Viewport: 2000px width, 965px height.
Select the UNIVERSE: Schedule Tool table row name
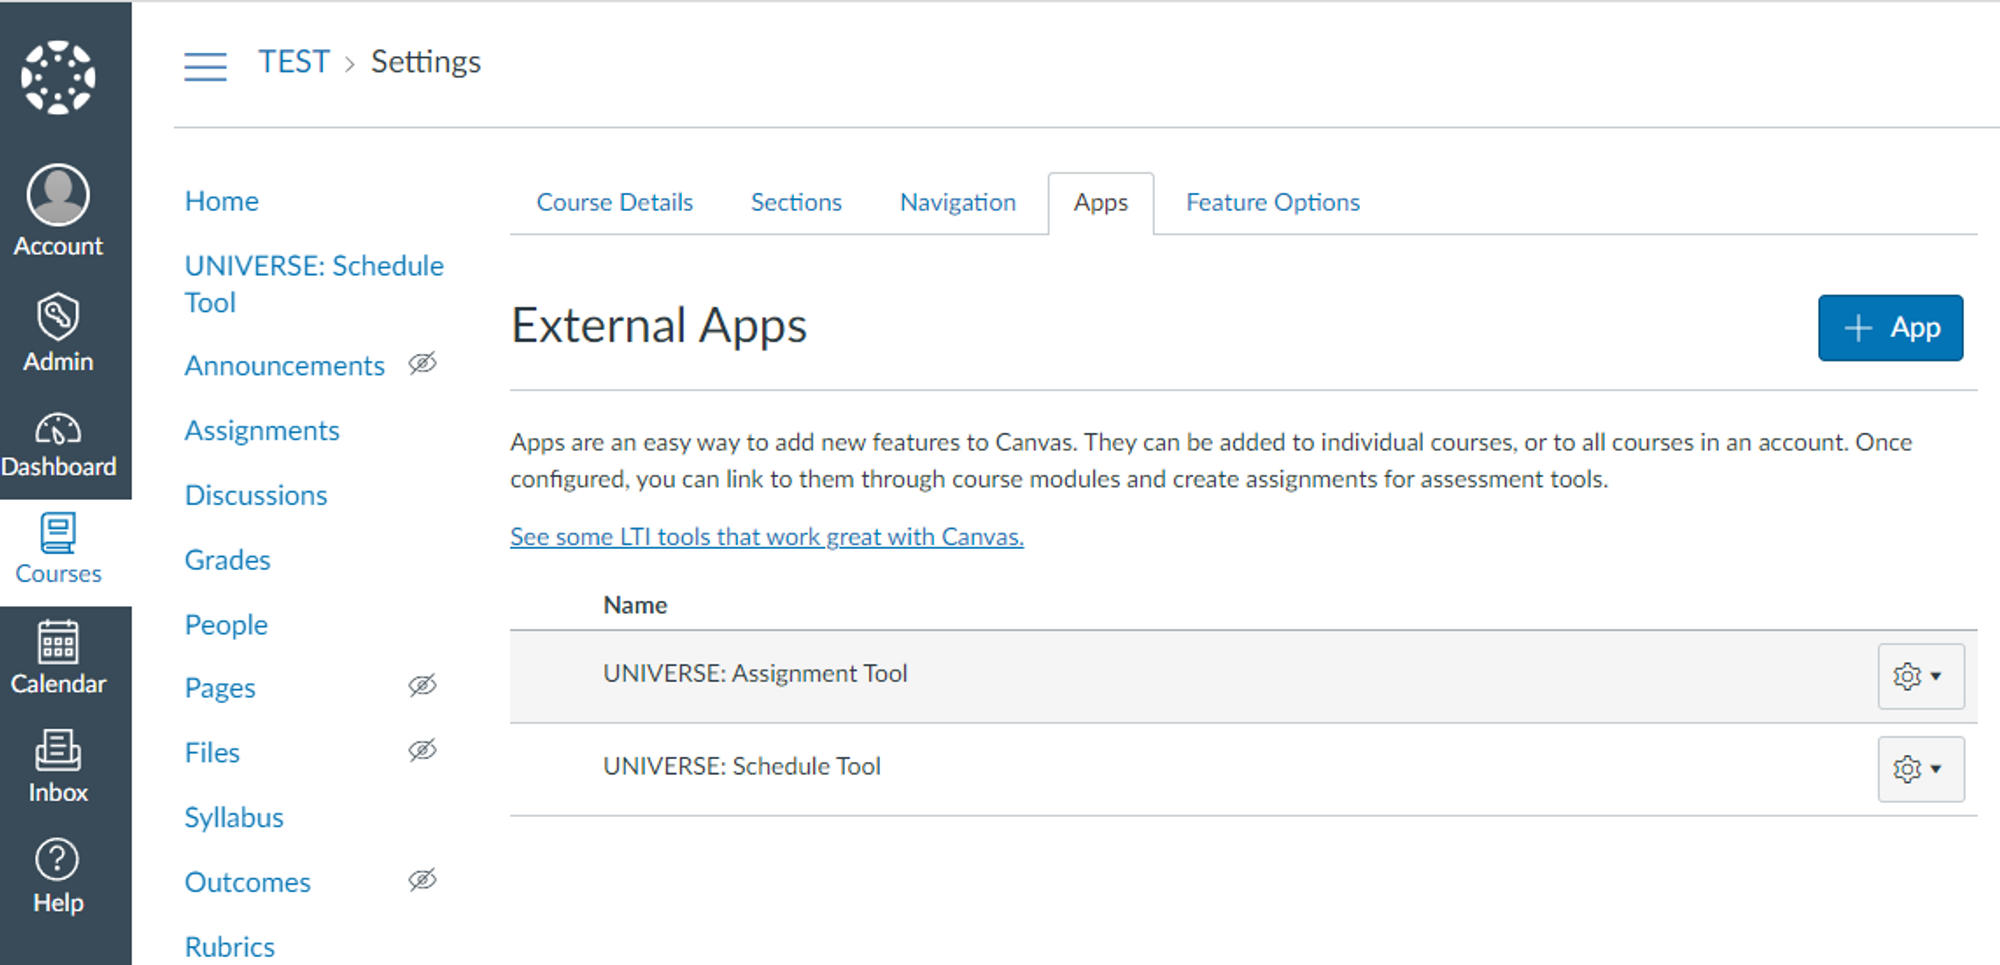point(742,767)
